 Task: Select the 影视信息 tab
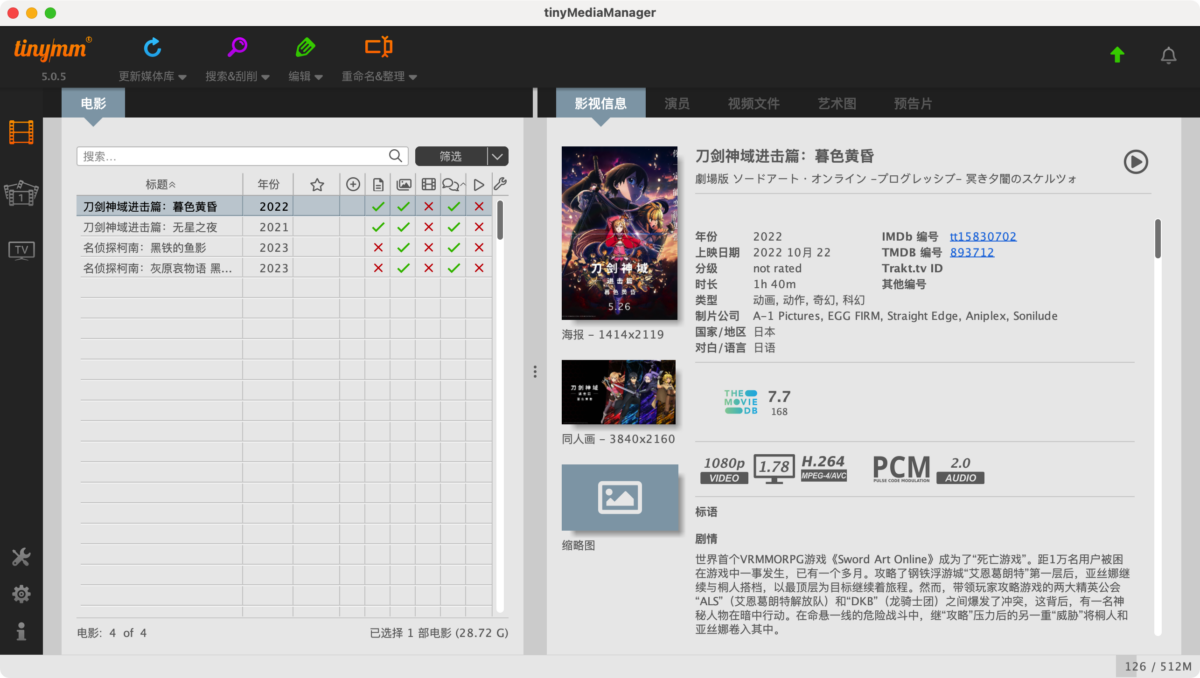pos(601,103)
